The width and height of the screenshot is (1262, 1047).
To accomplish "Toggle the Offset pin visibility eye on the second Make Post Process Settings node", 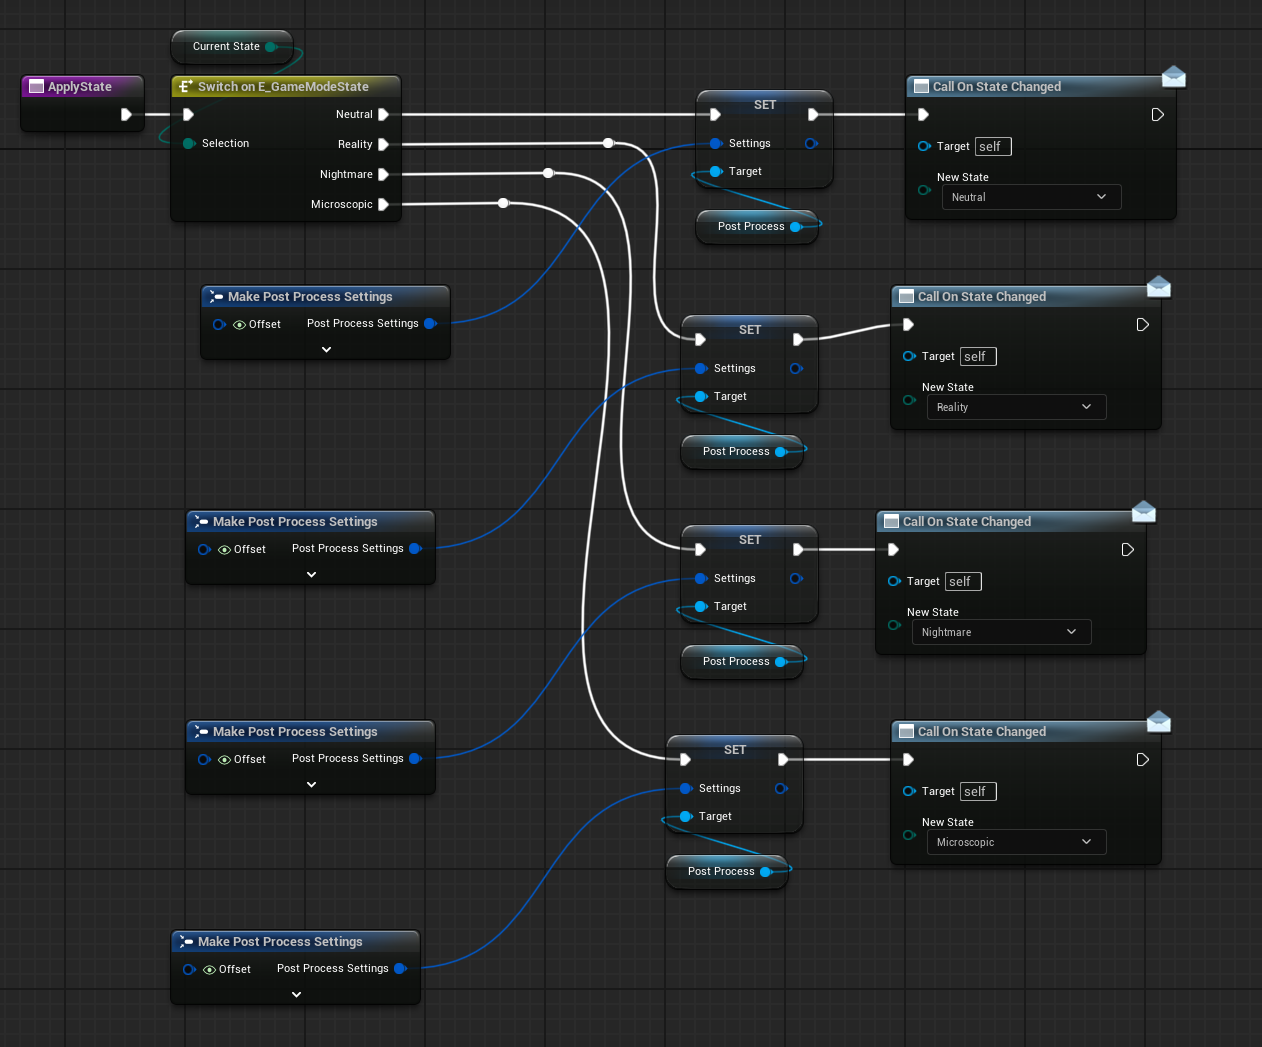I will coord(223,549).
